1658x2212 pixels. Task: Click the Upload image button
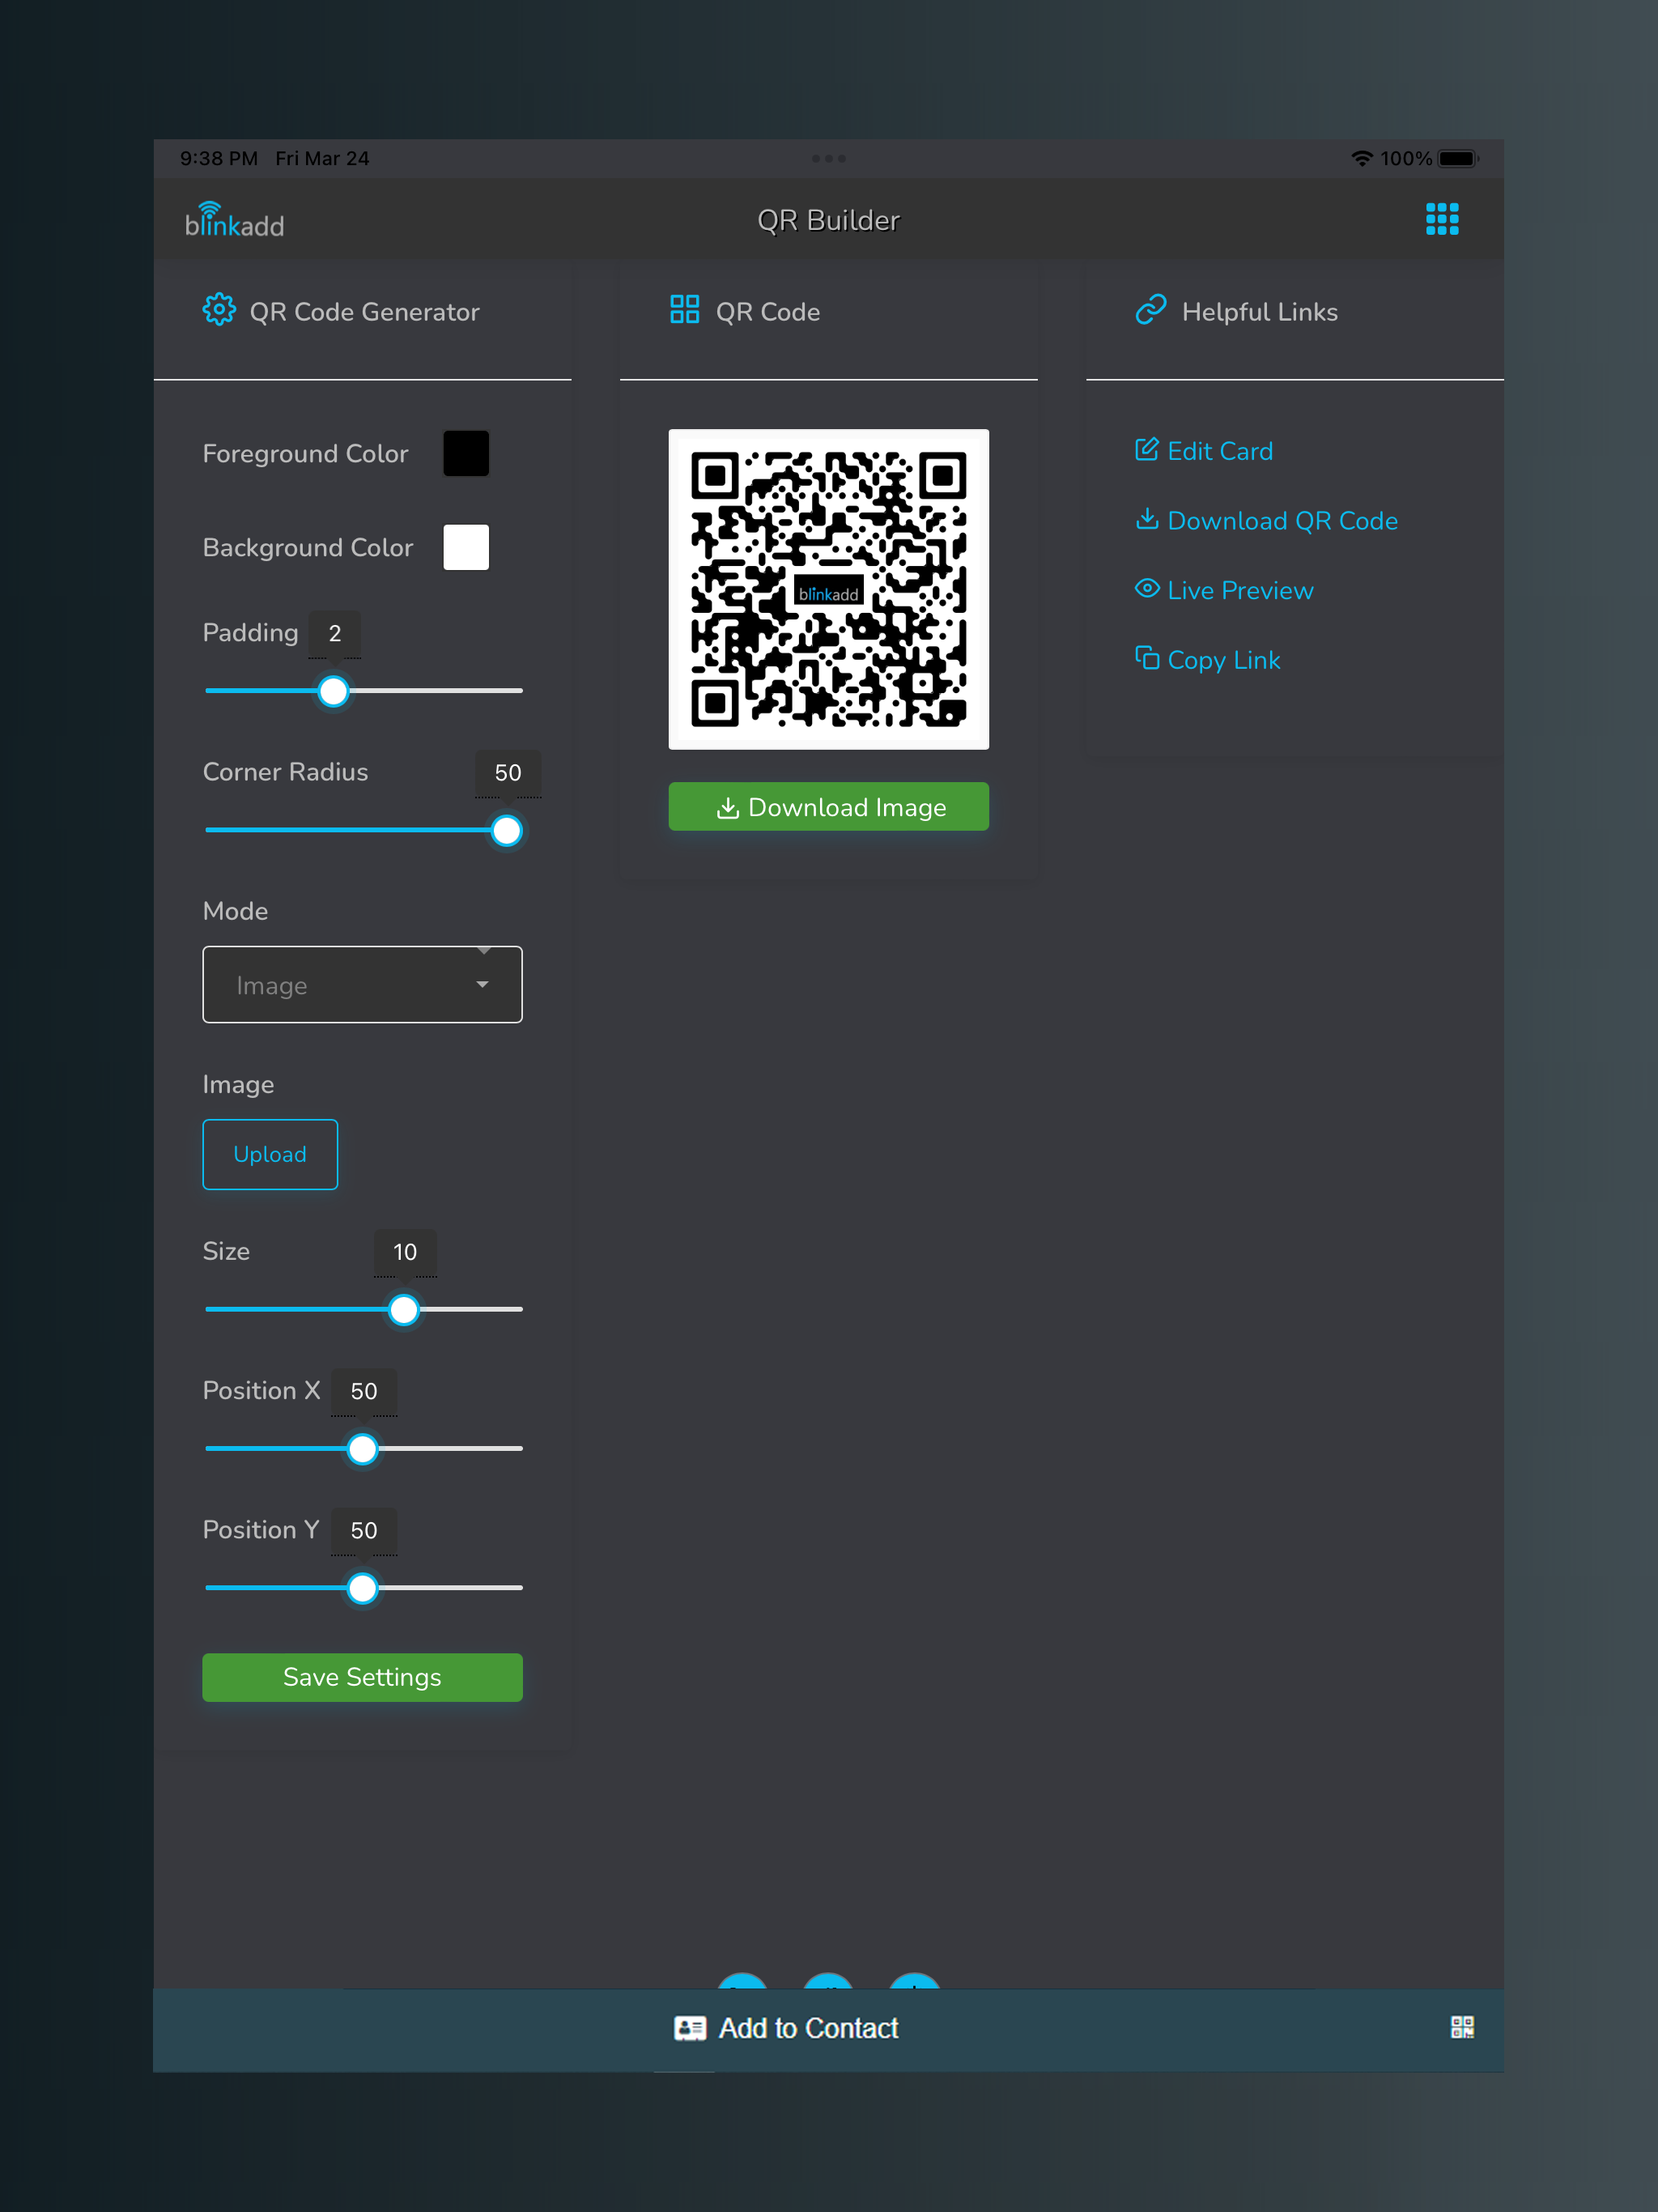(x=270, y=1154)
